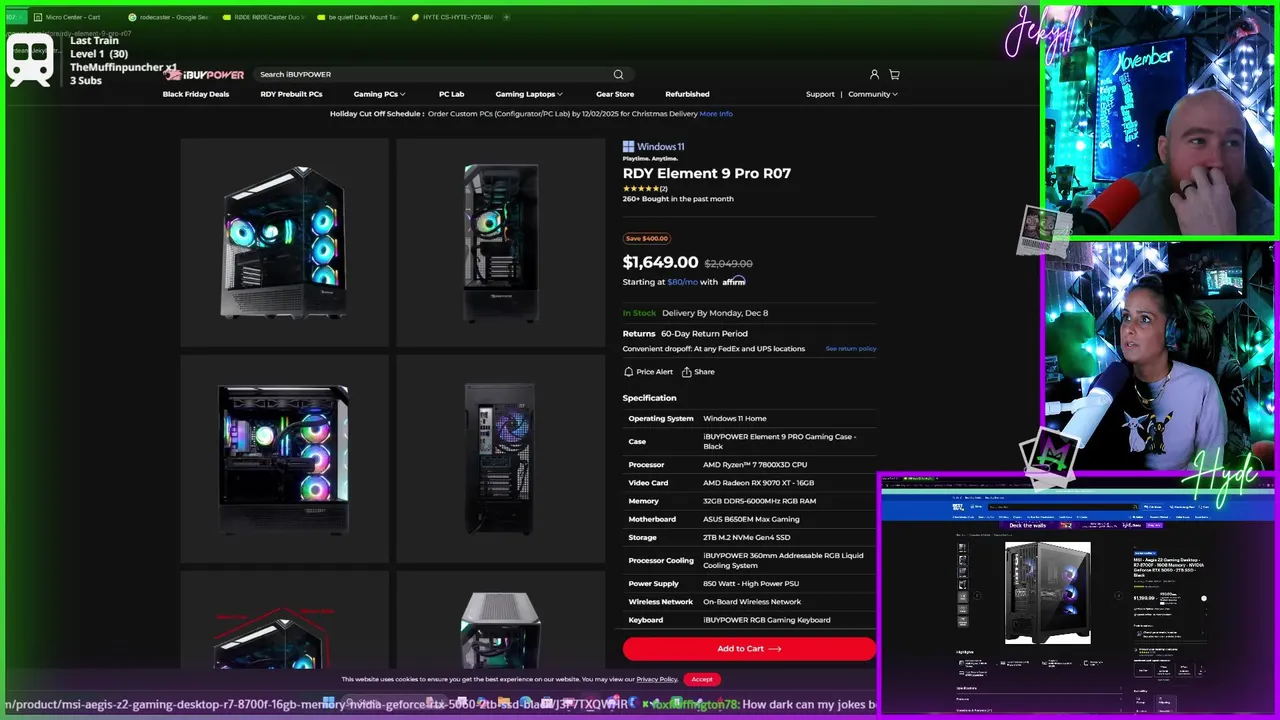This screenshot has height=720, width=1280.
Task: Click the Windows 11 logo badge
Action: (653, 146)
